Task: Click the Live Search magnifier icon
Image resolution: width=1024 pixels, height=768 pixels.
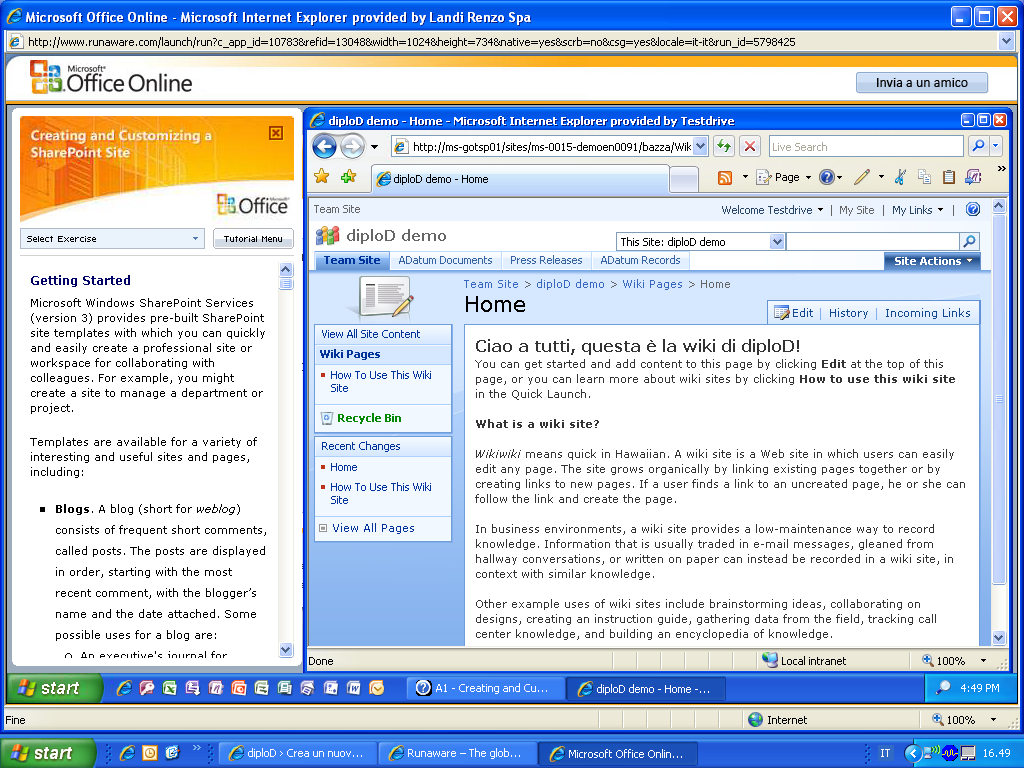Action: [978, 146]
